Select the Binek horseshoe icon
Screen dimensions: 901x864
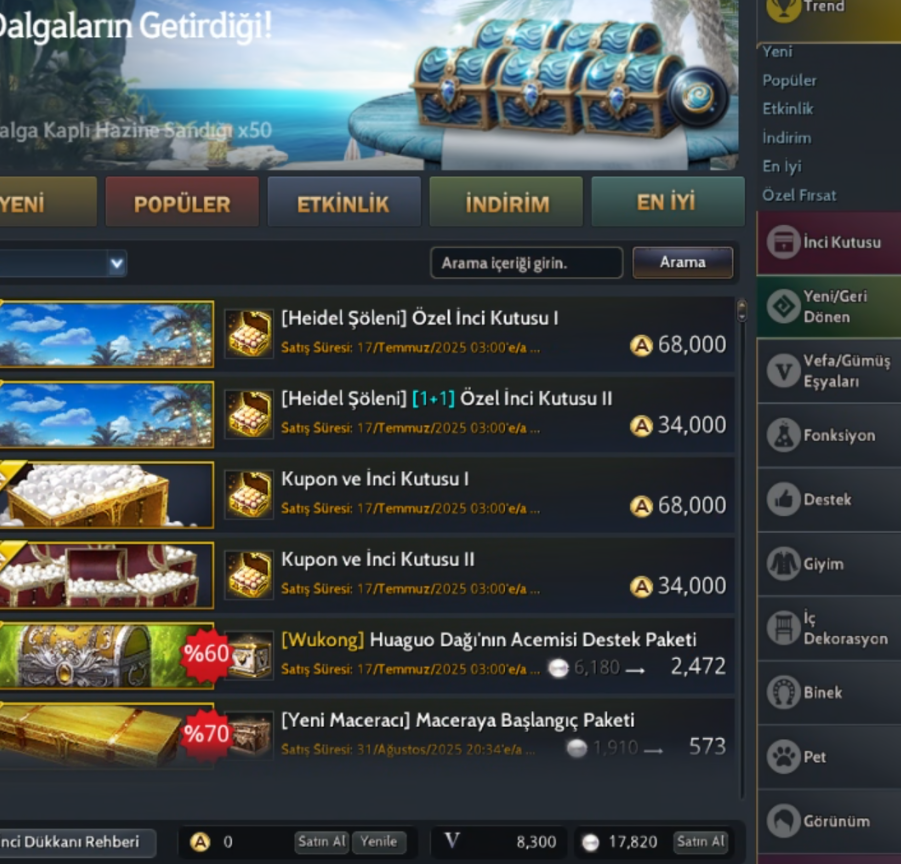tap(783, 693)
